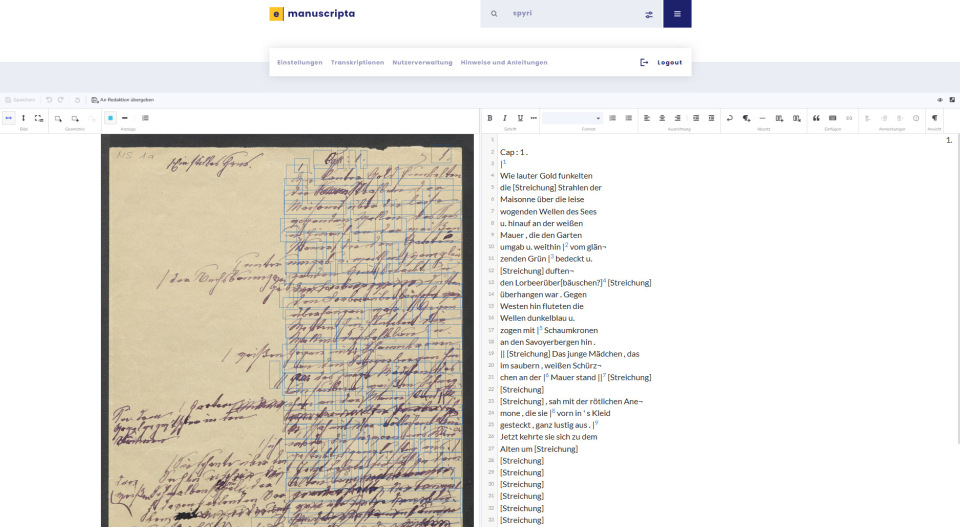Viewport: 960px width, 527px height.
Task: Click the fullscreen expand editor icon
Action: pos(952,100)
